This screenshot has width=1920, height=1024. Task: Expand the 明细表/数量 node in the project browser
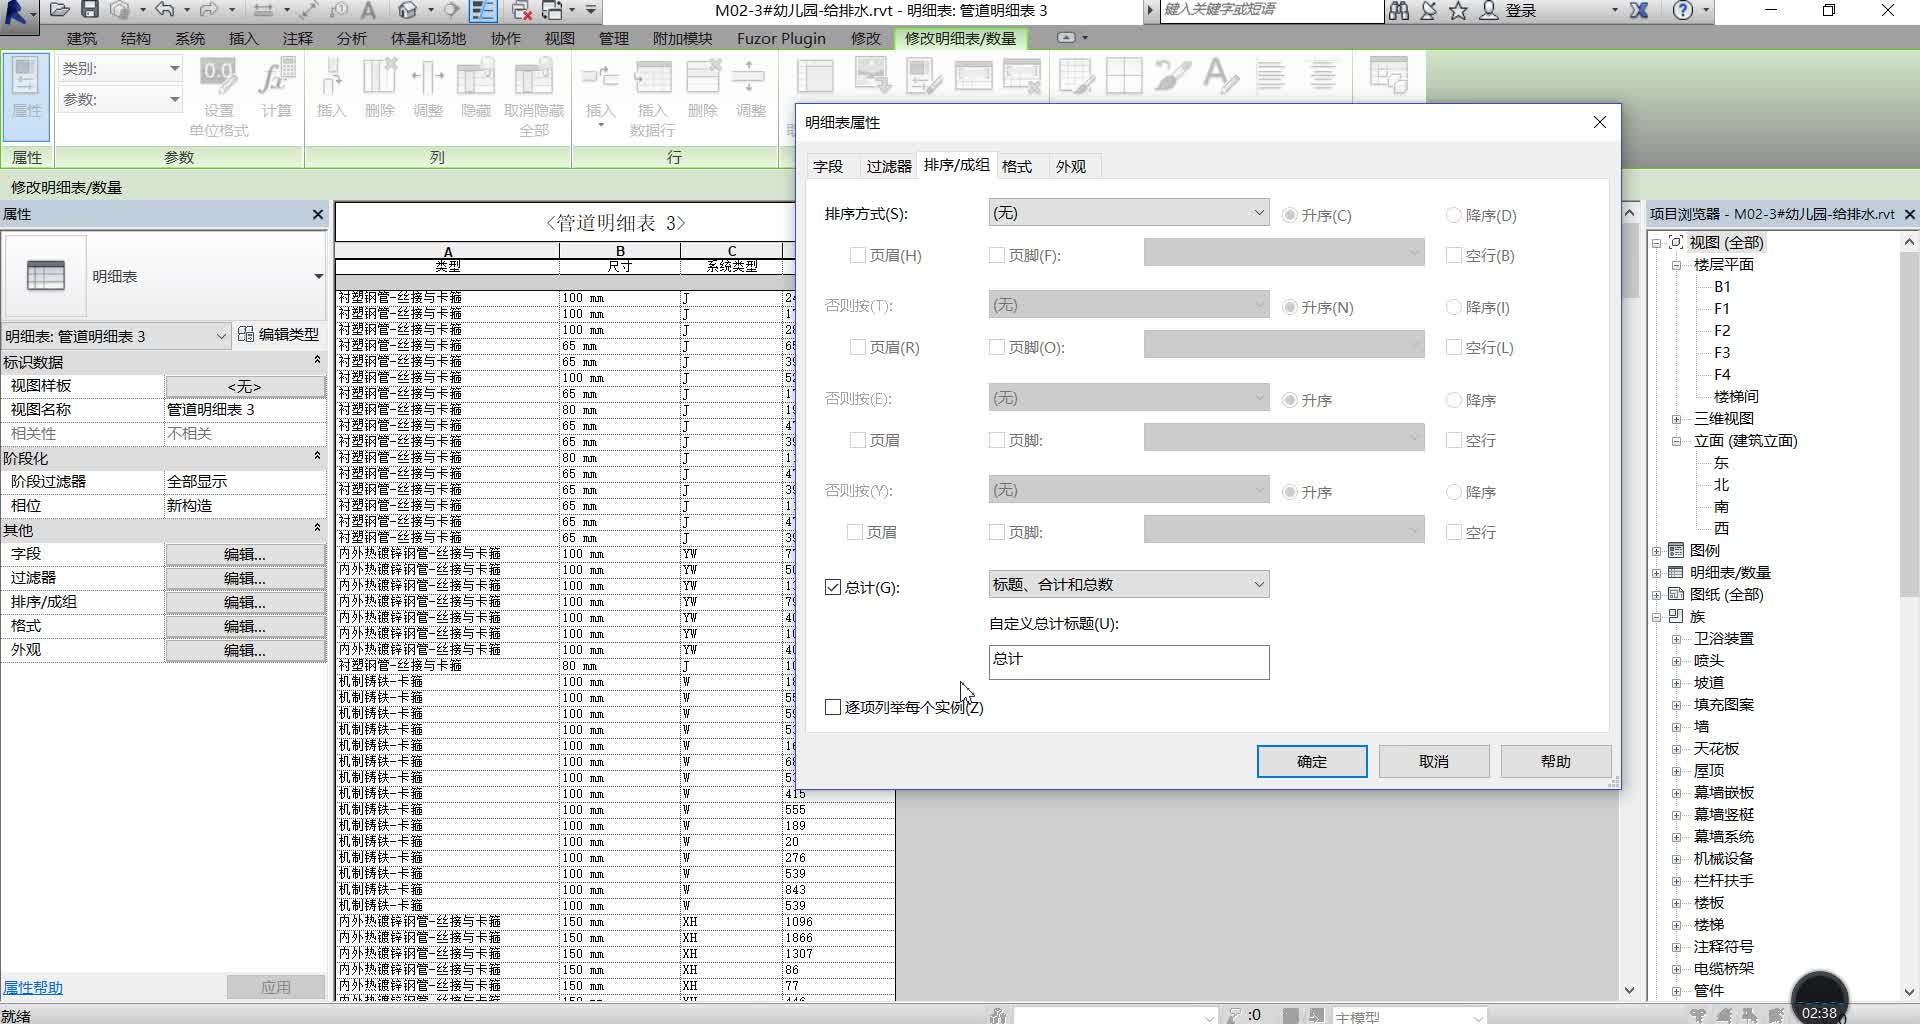click(x=1657, y=573)
